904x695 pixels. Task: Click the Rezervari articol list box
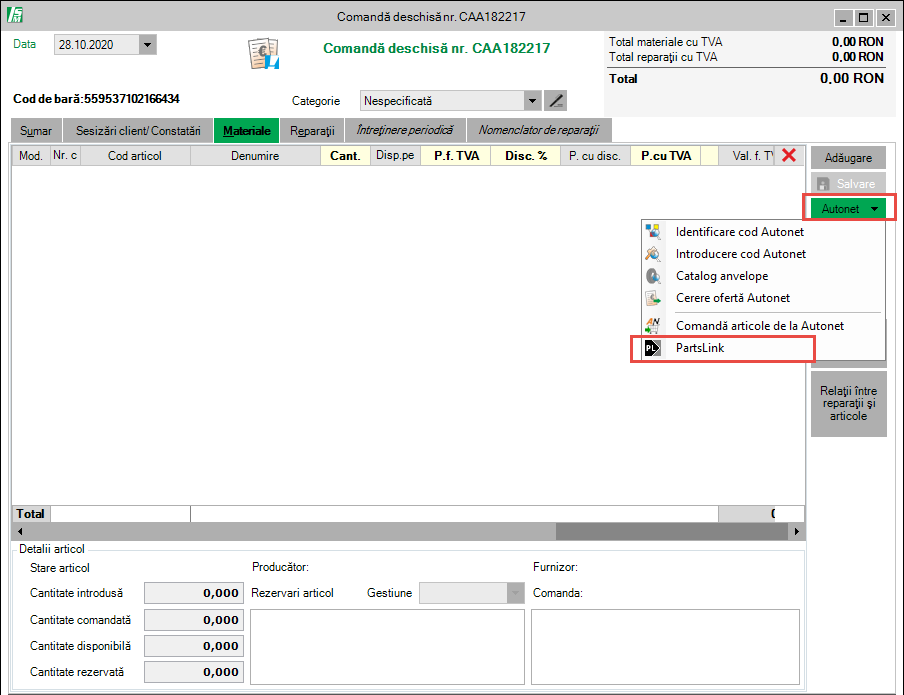click(387, 647)
